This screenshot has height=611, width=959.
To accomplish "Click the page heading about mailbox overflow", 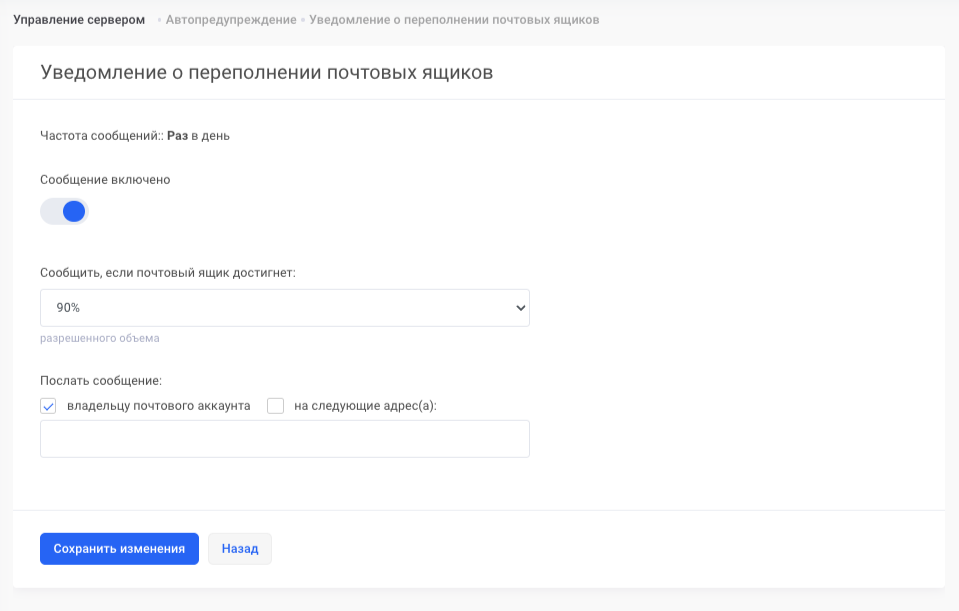I will 266,73.
